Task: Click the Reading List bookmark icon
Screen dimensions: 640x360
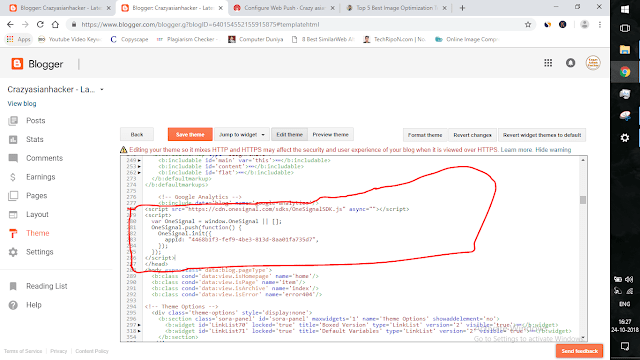Action: pyautogui.click(x=13, y=286)
